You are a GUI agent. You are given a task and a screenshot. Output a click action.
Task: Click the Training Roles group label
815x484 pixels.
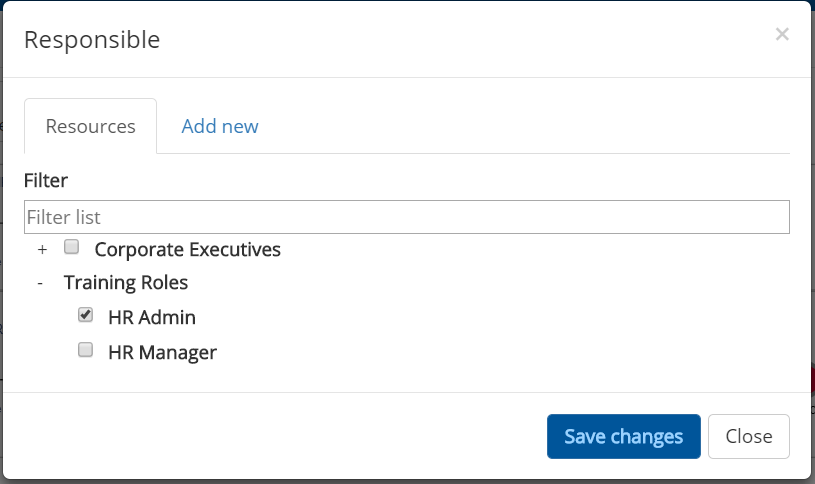click(126, 283)
